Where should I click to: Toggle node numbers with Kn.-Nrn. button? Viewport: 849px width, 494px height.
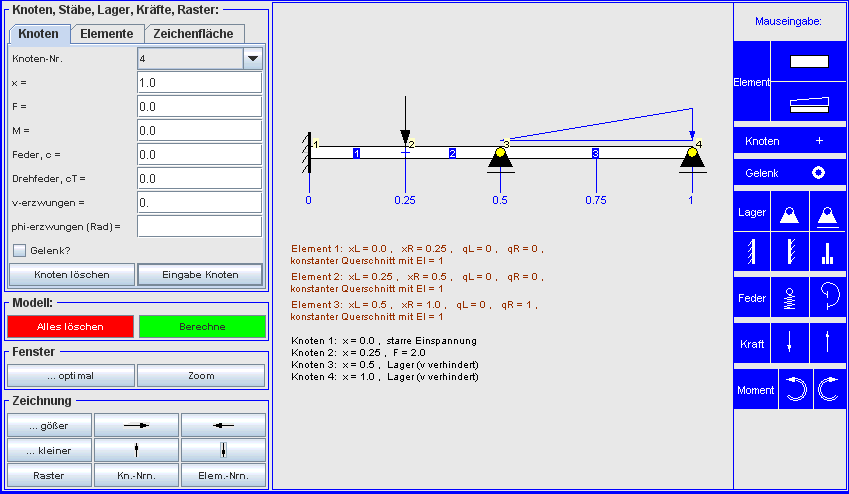[136, 475]
